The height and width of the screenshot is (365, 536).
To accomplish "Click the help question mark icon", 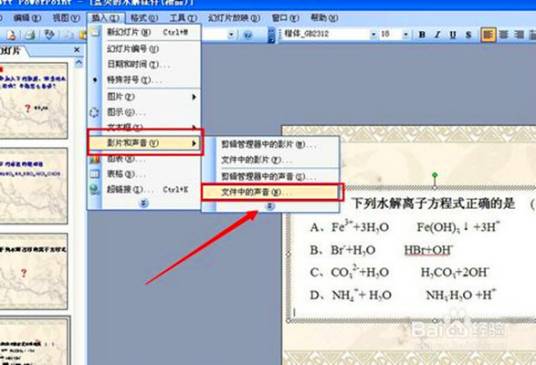I will tap(248, 35).
